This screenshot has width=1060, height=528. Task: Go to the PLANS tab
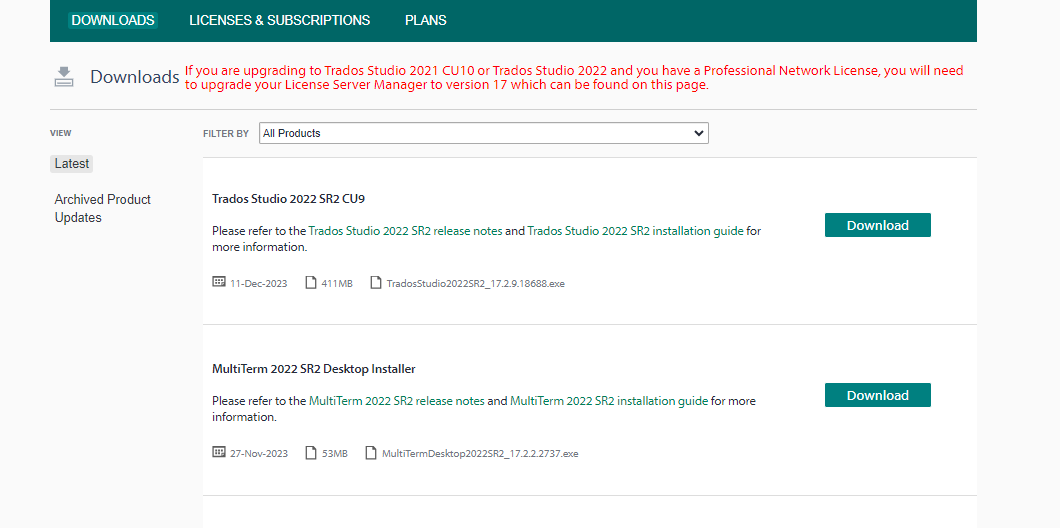[x=426, y=20]
